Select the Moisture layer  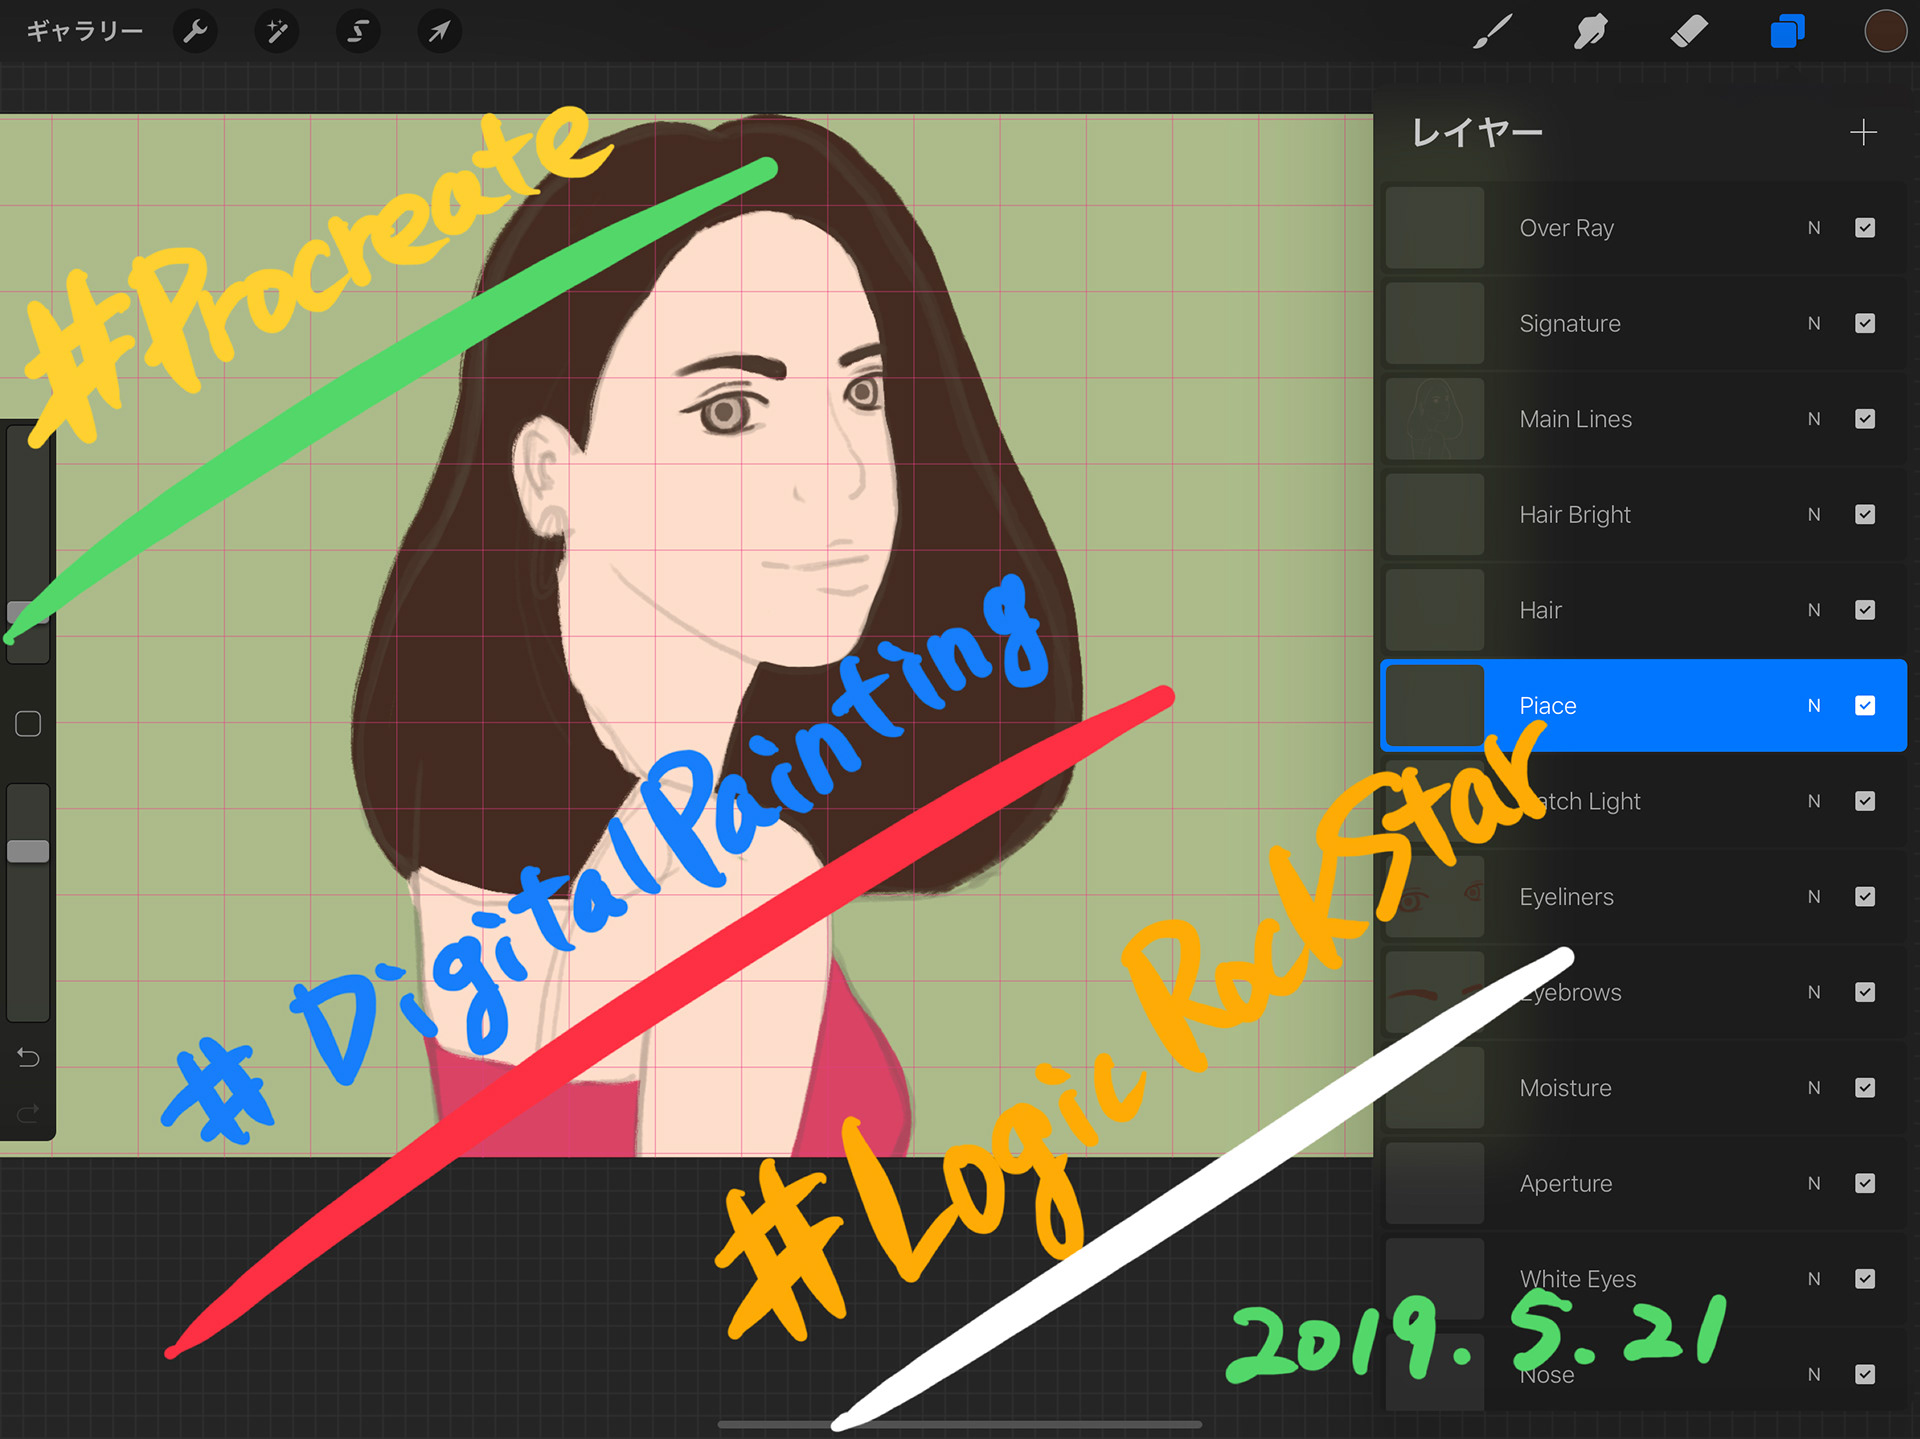click(x=1644, y=1088)
